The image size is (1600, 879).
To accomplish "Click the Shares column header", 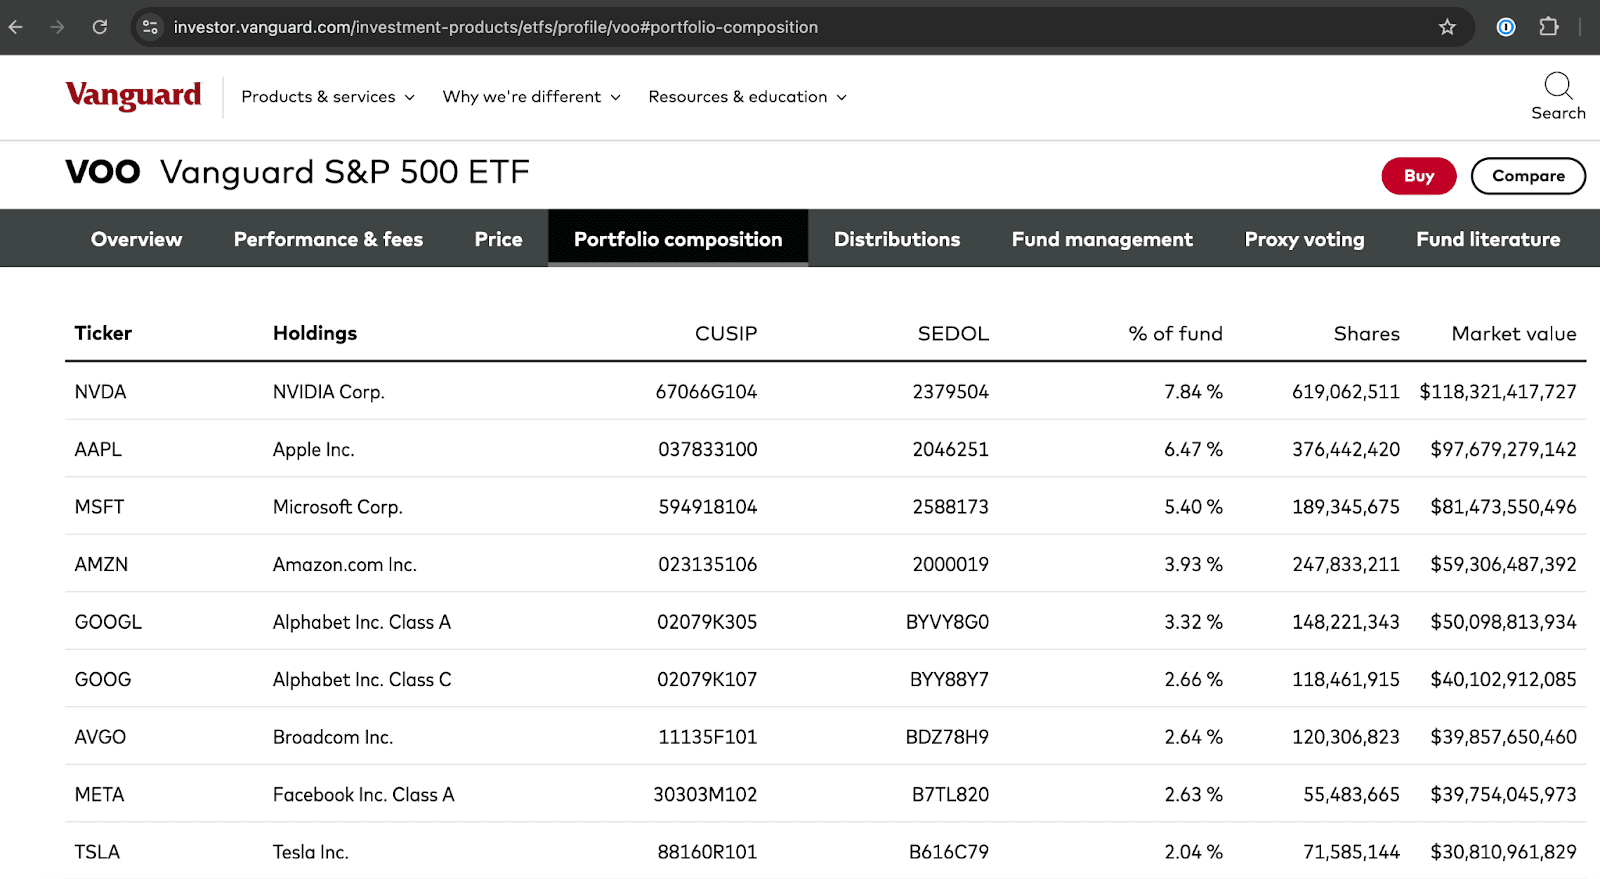I will [x=1367, y=333].
